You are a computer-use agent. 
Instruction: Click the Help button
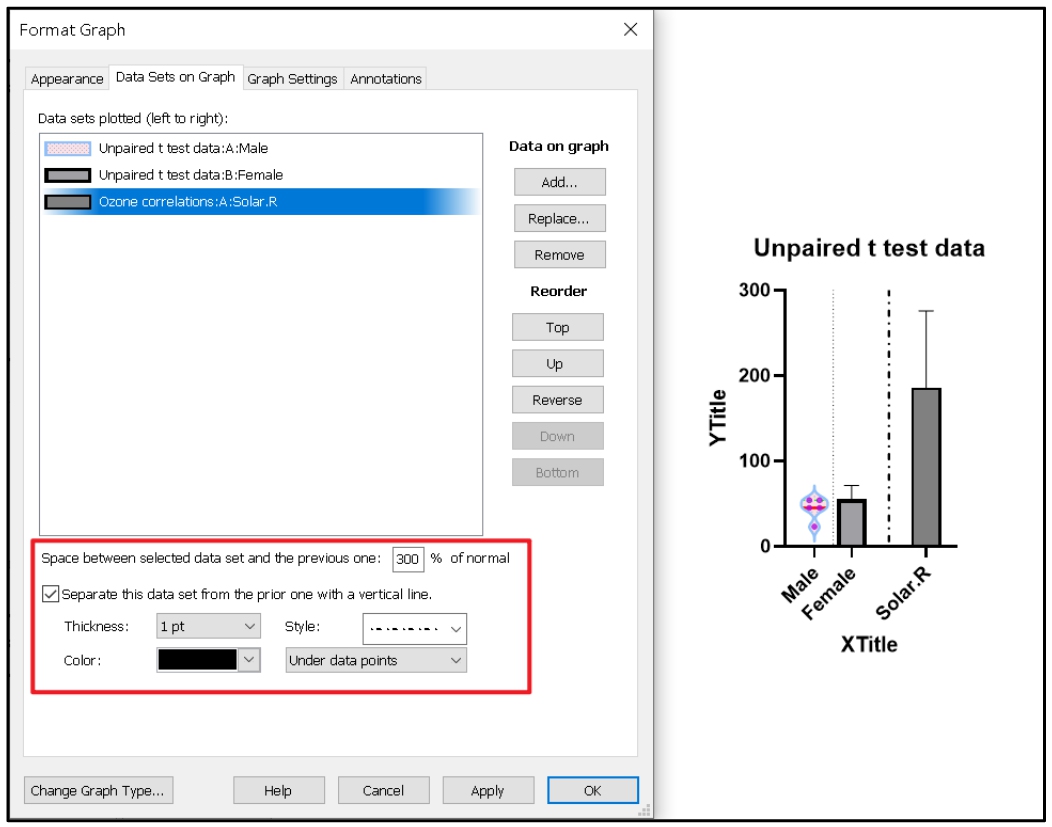coord(278,790)
